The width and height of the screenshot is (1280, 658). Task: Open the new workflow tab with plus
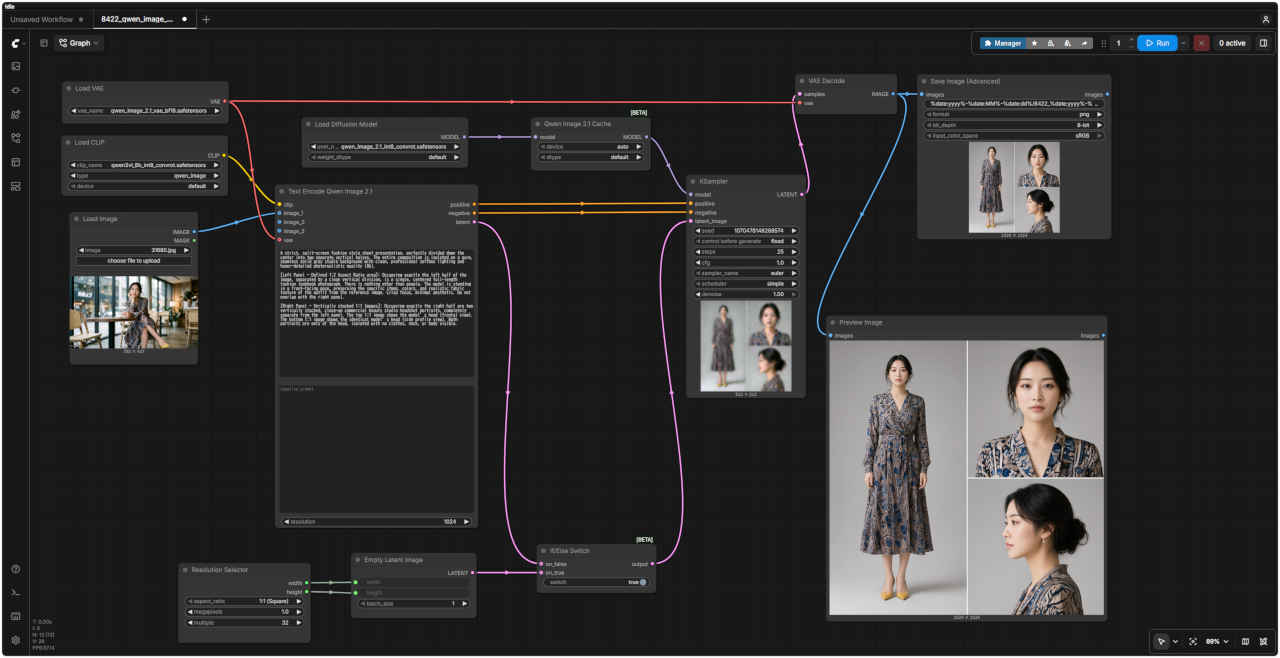coord(206,19)
